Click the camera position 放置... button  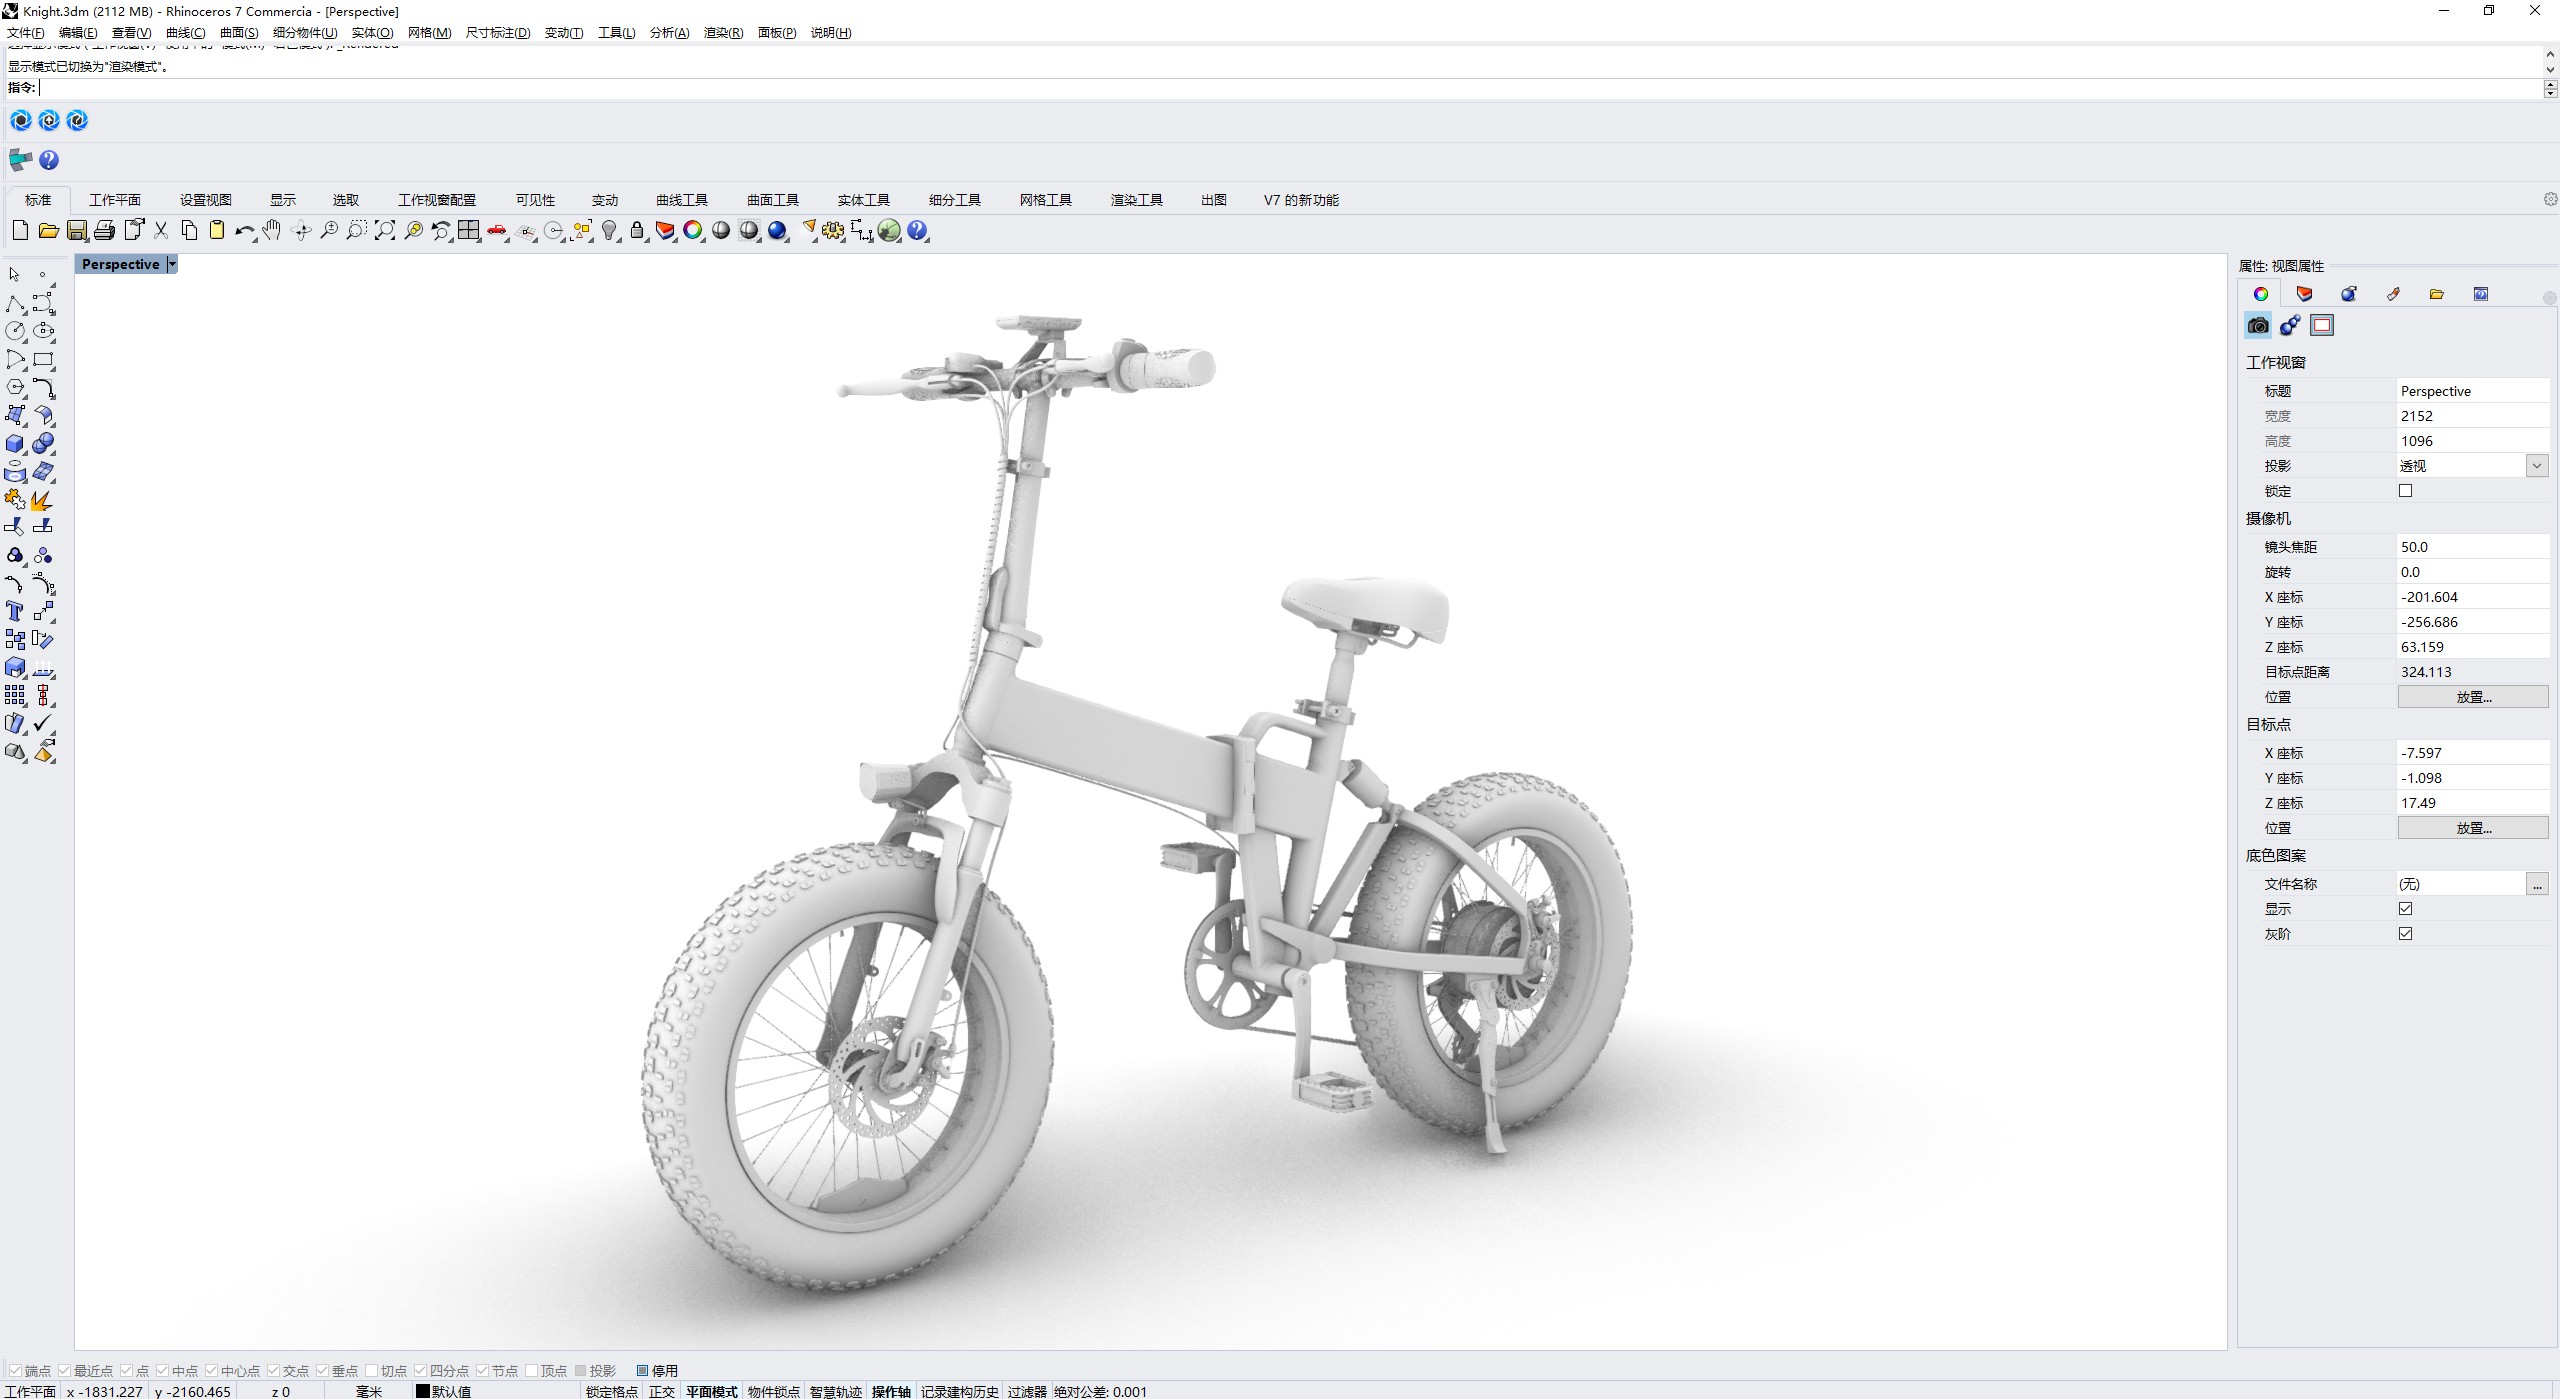click(x=2472, y=696)
